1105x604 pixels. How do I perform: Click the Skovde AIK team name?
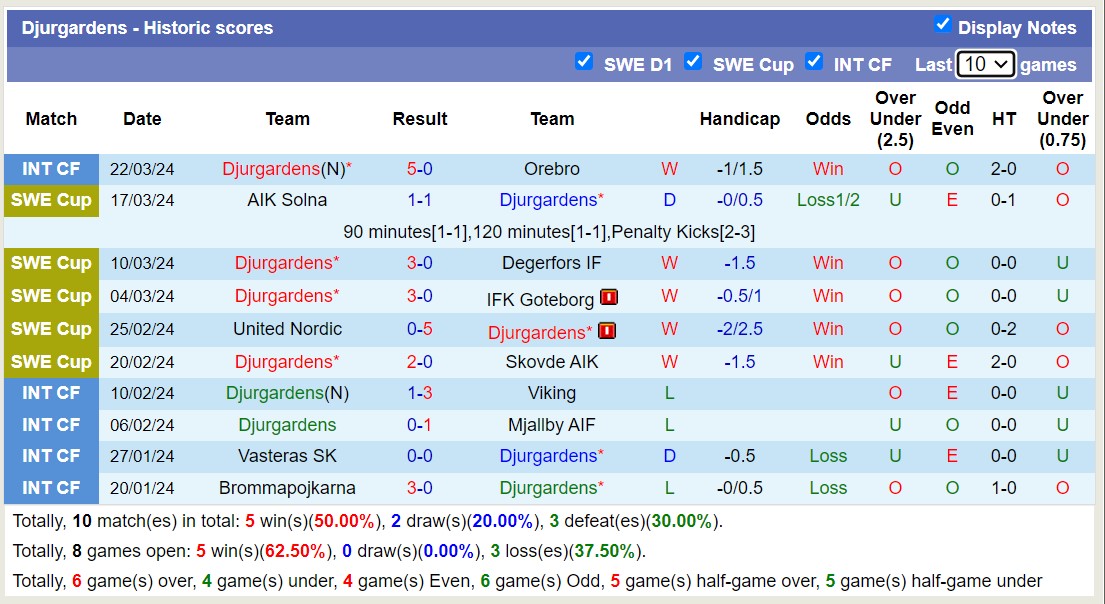click(552, 362)
